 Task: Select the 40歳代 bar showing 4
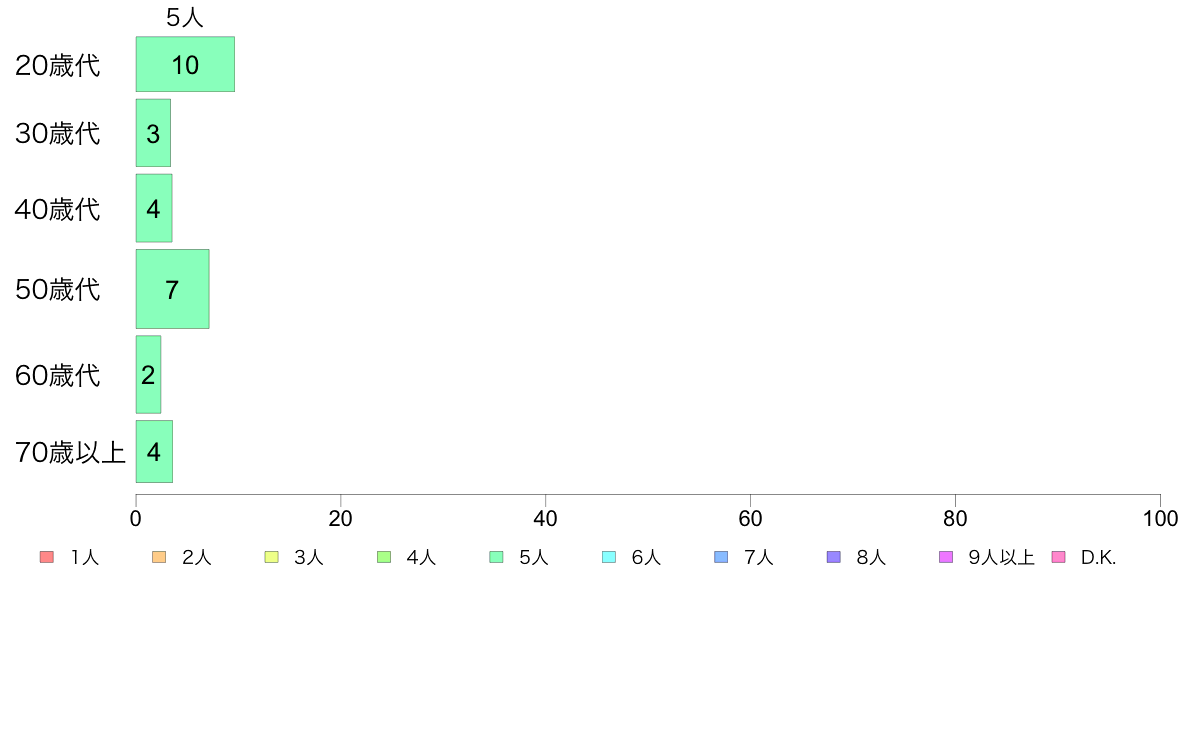154,209
